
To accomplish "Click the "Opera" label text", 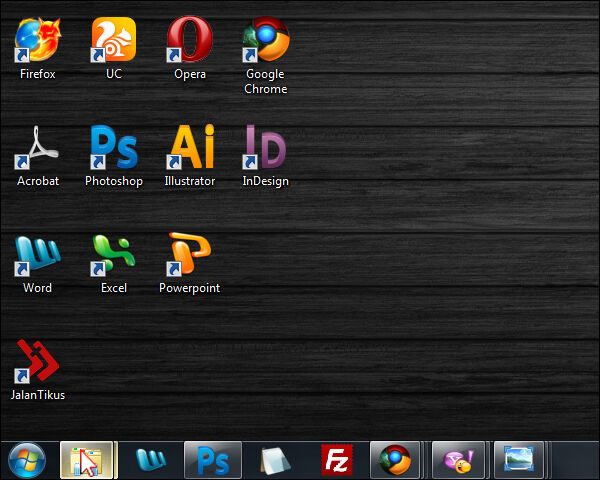I will click(190, 73).
